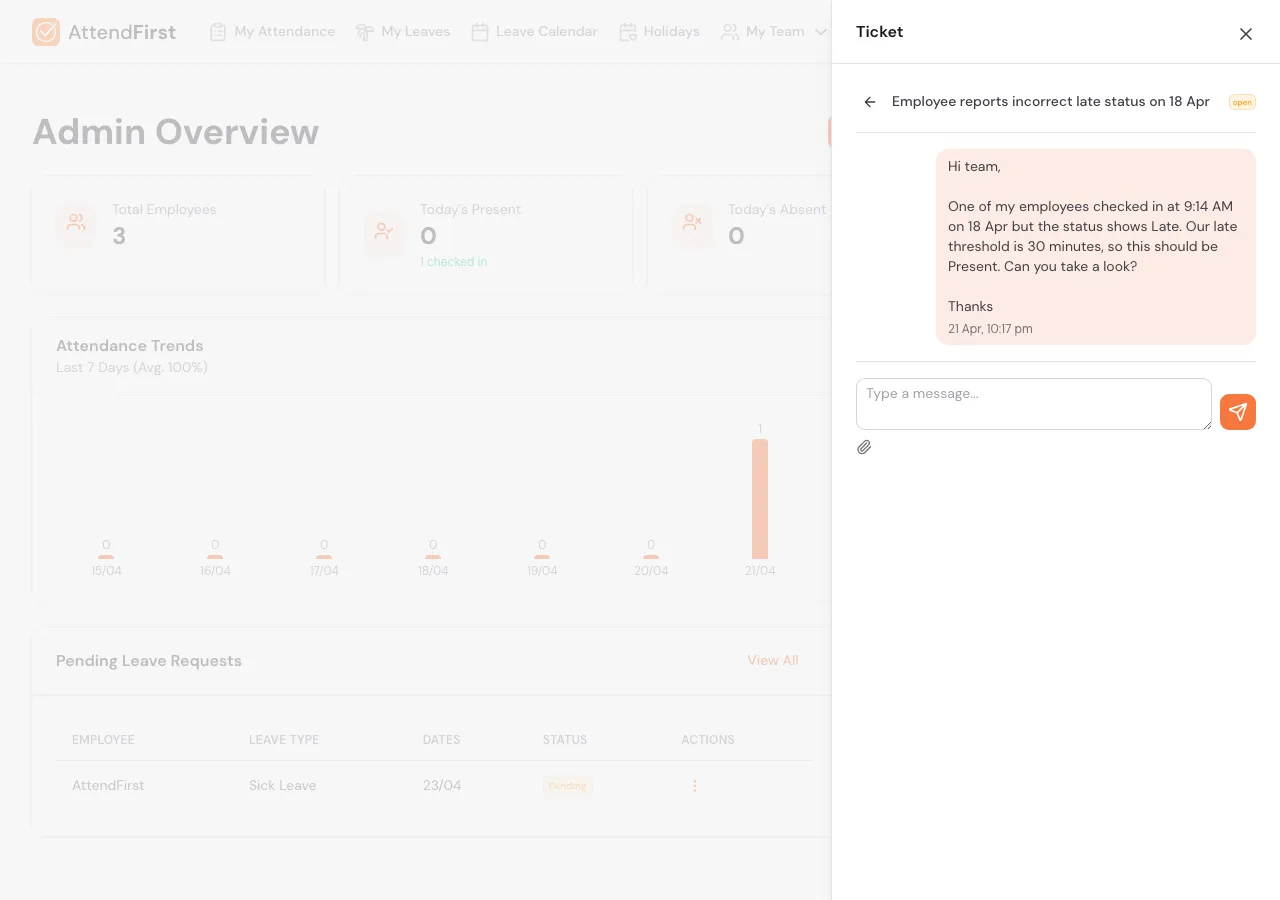1280x900 pixels.
Task: Click the '1 checked in' link
Action: coord(453,262)
